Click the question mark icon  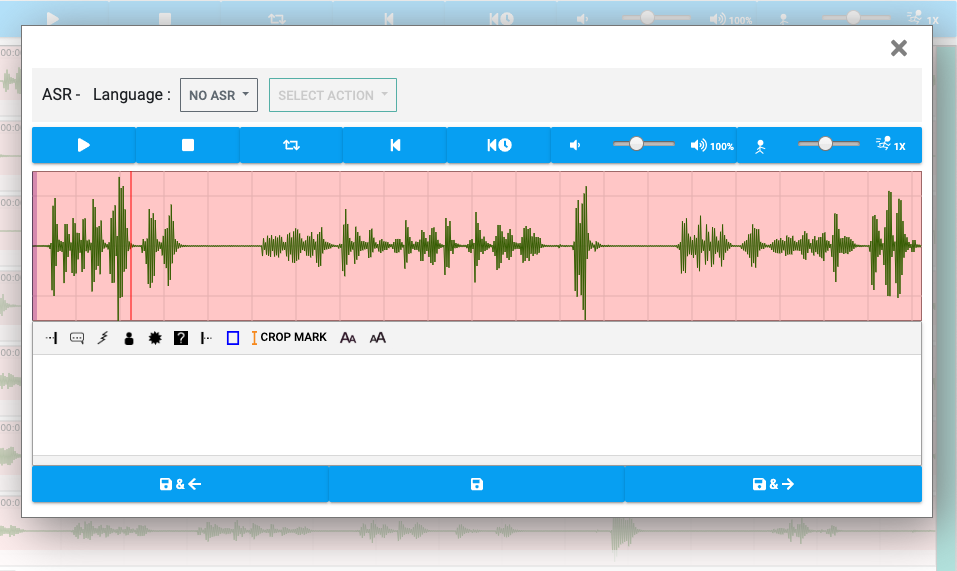click(181, 338)
